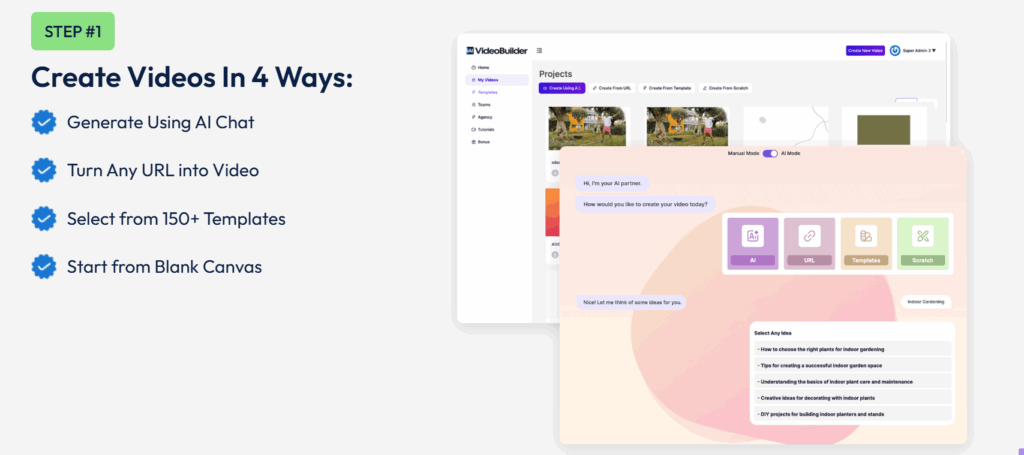This screenshot has height=455, width=1024.
Task: Select the Templates label button
Action: 866,260
